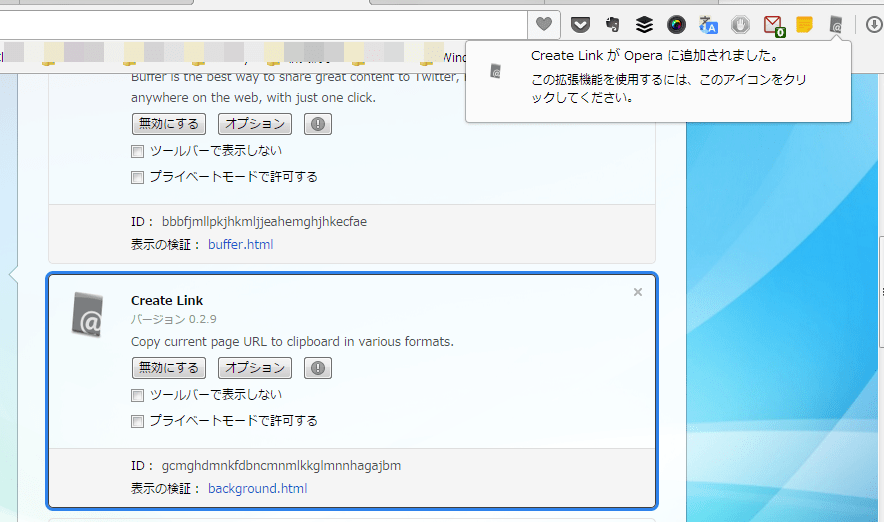
Task: Disable the Buffer extension (無効にする)
Action: [x=169, y=124]
